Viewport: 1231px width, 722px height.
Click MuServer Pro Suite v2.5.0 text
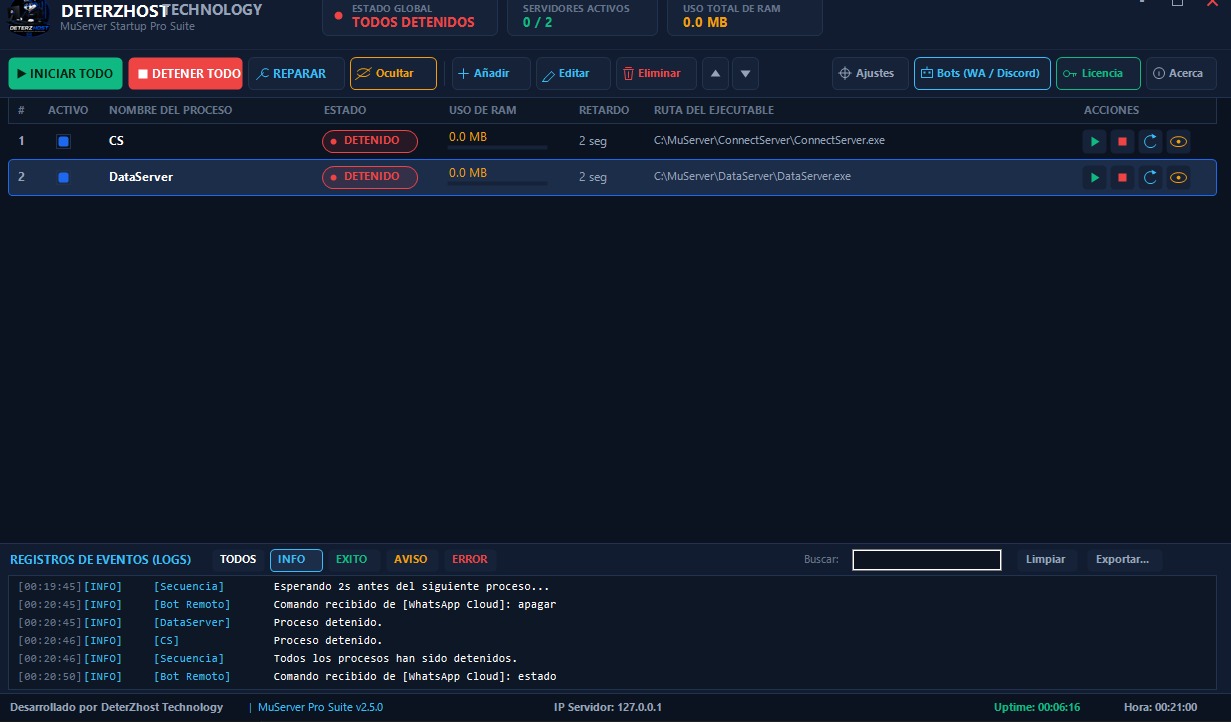pos(320,707)
